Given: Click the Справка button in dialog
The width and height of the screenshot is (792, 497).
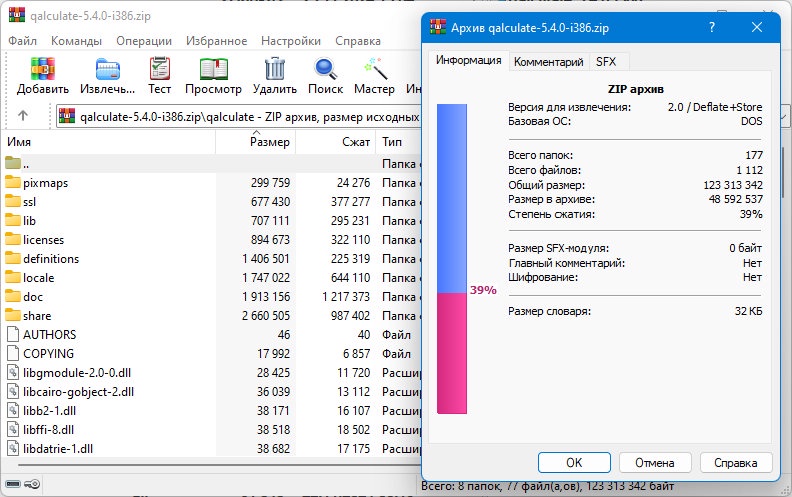Looking at the screenshot, I should [x=735, y=463].
